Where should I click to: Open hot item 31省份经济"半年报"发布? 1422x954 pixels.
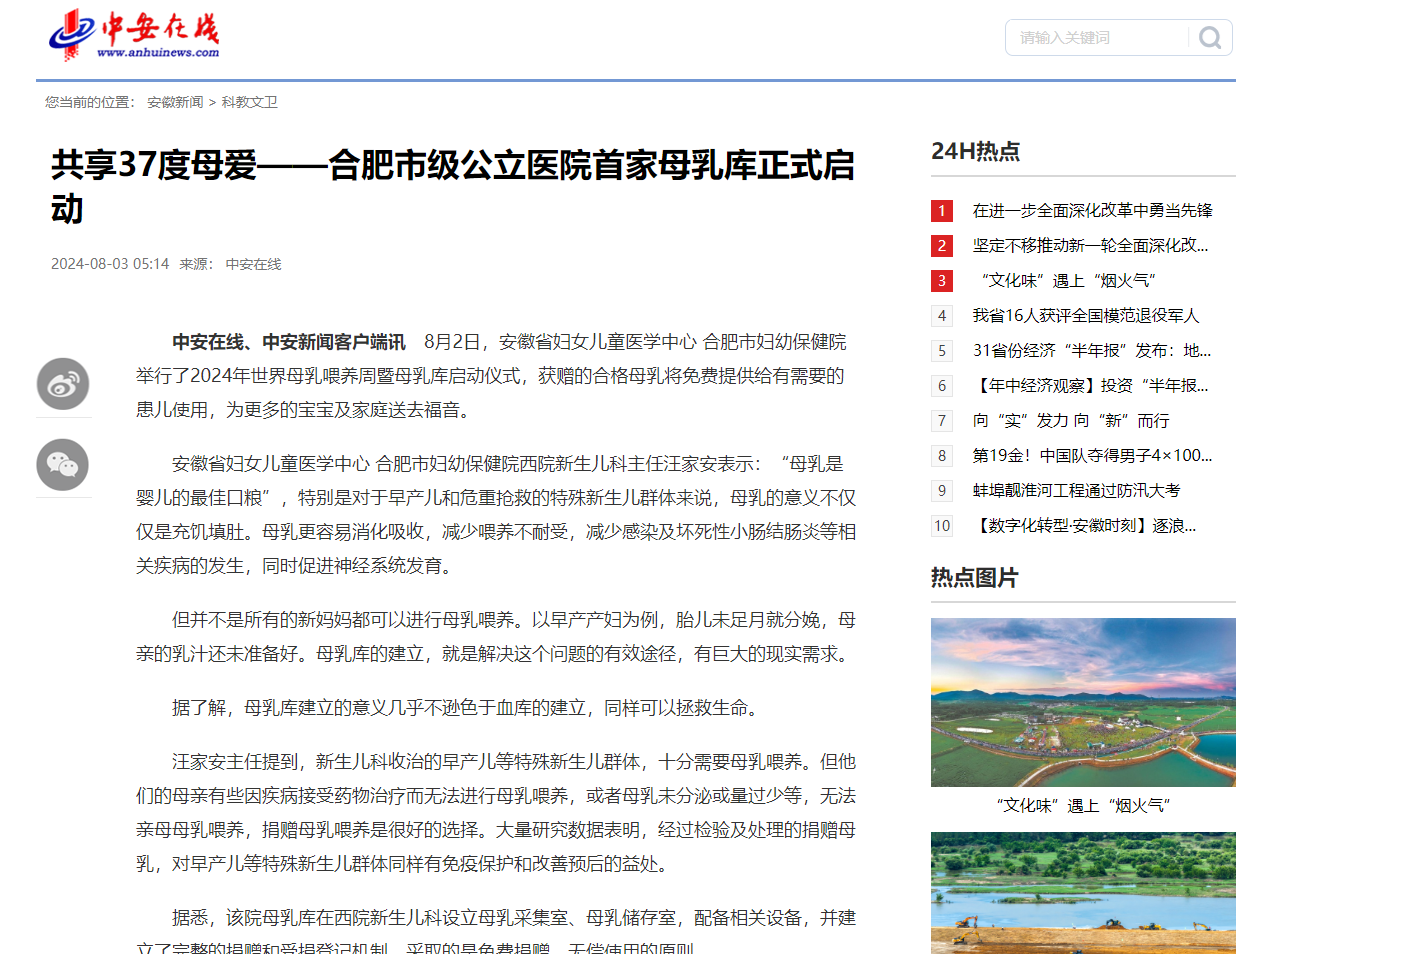(1091, 350)
